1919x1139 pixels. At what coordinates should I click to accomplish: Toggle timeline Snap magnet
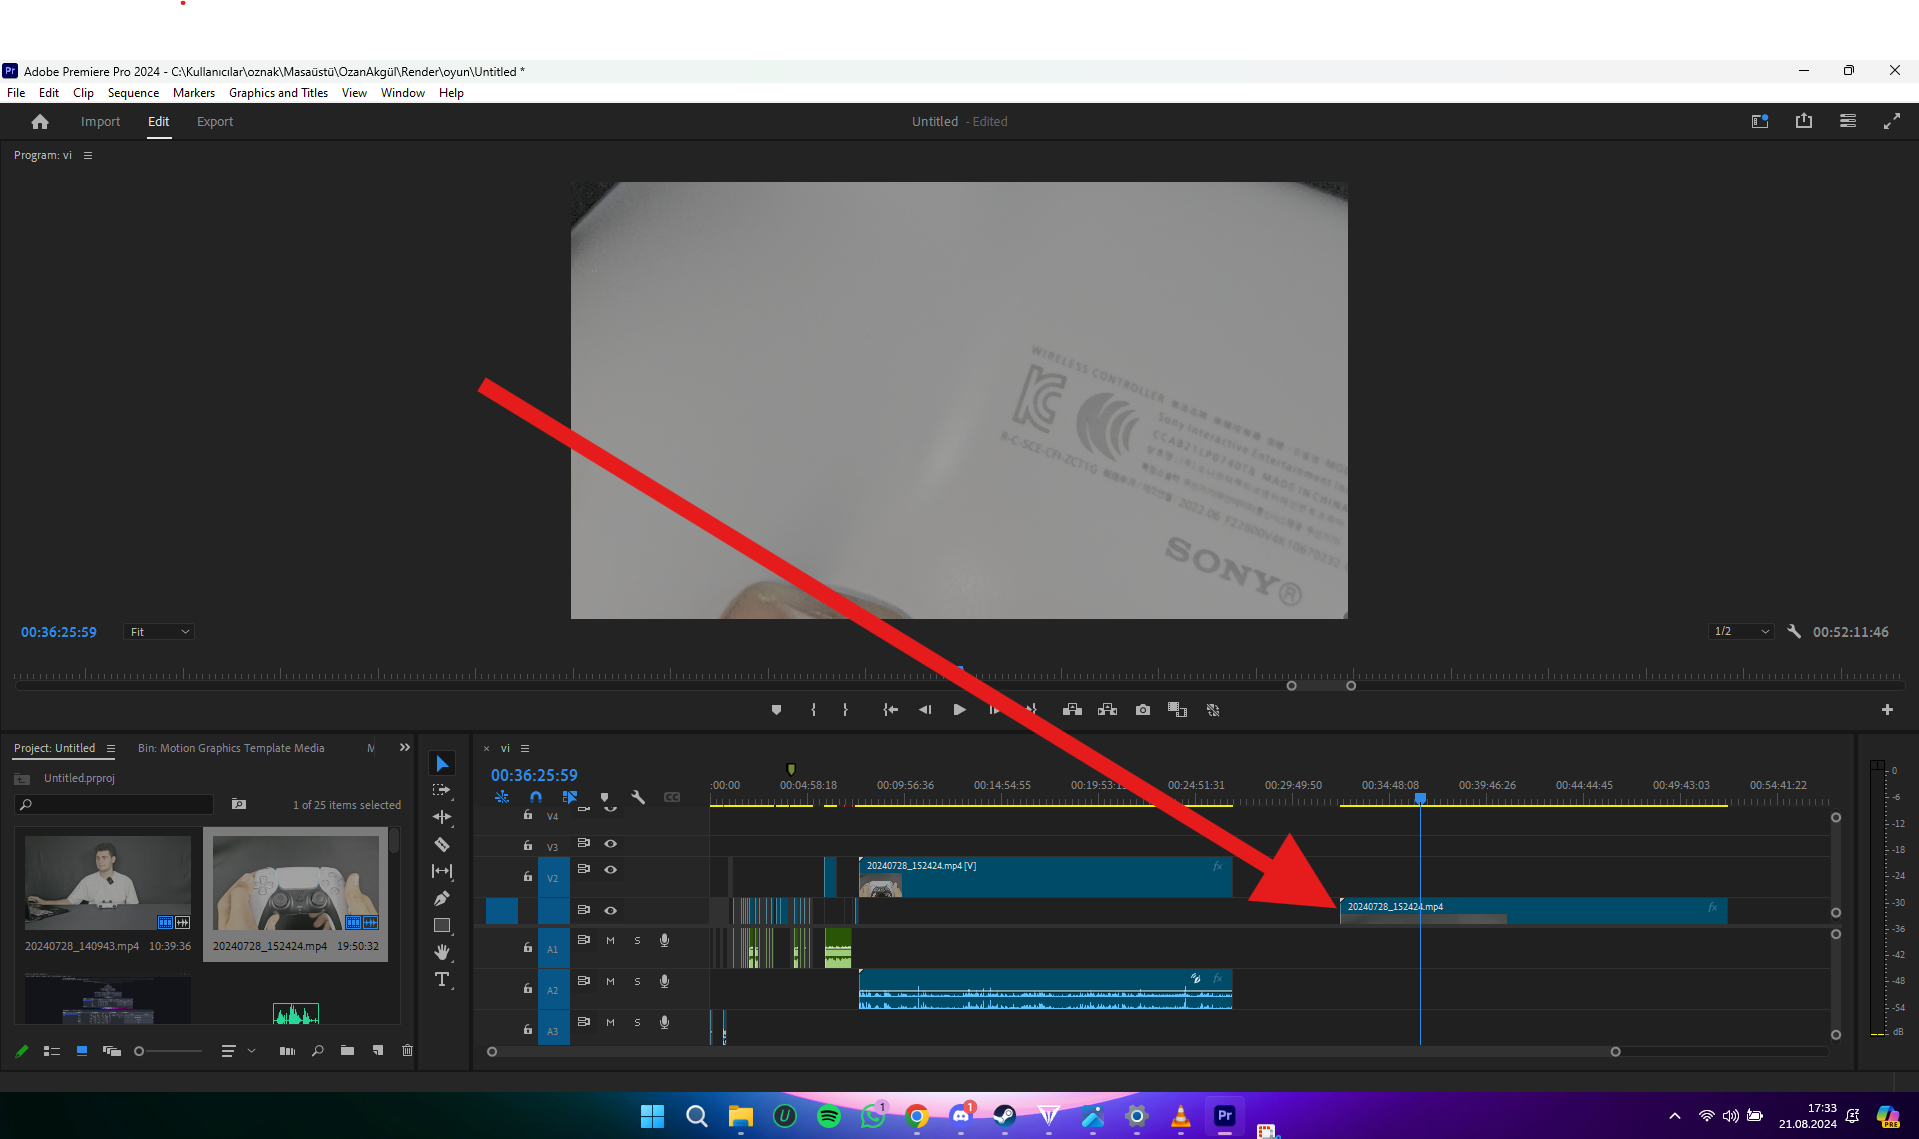[536, 797]
